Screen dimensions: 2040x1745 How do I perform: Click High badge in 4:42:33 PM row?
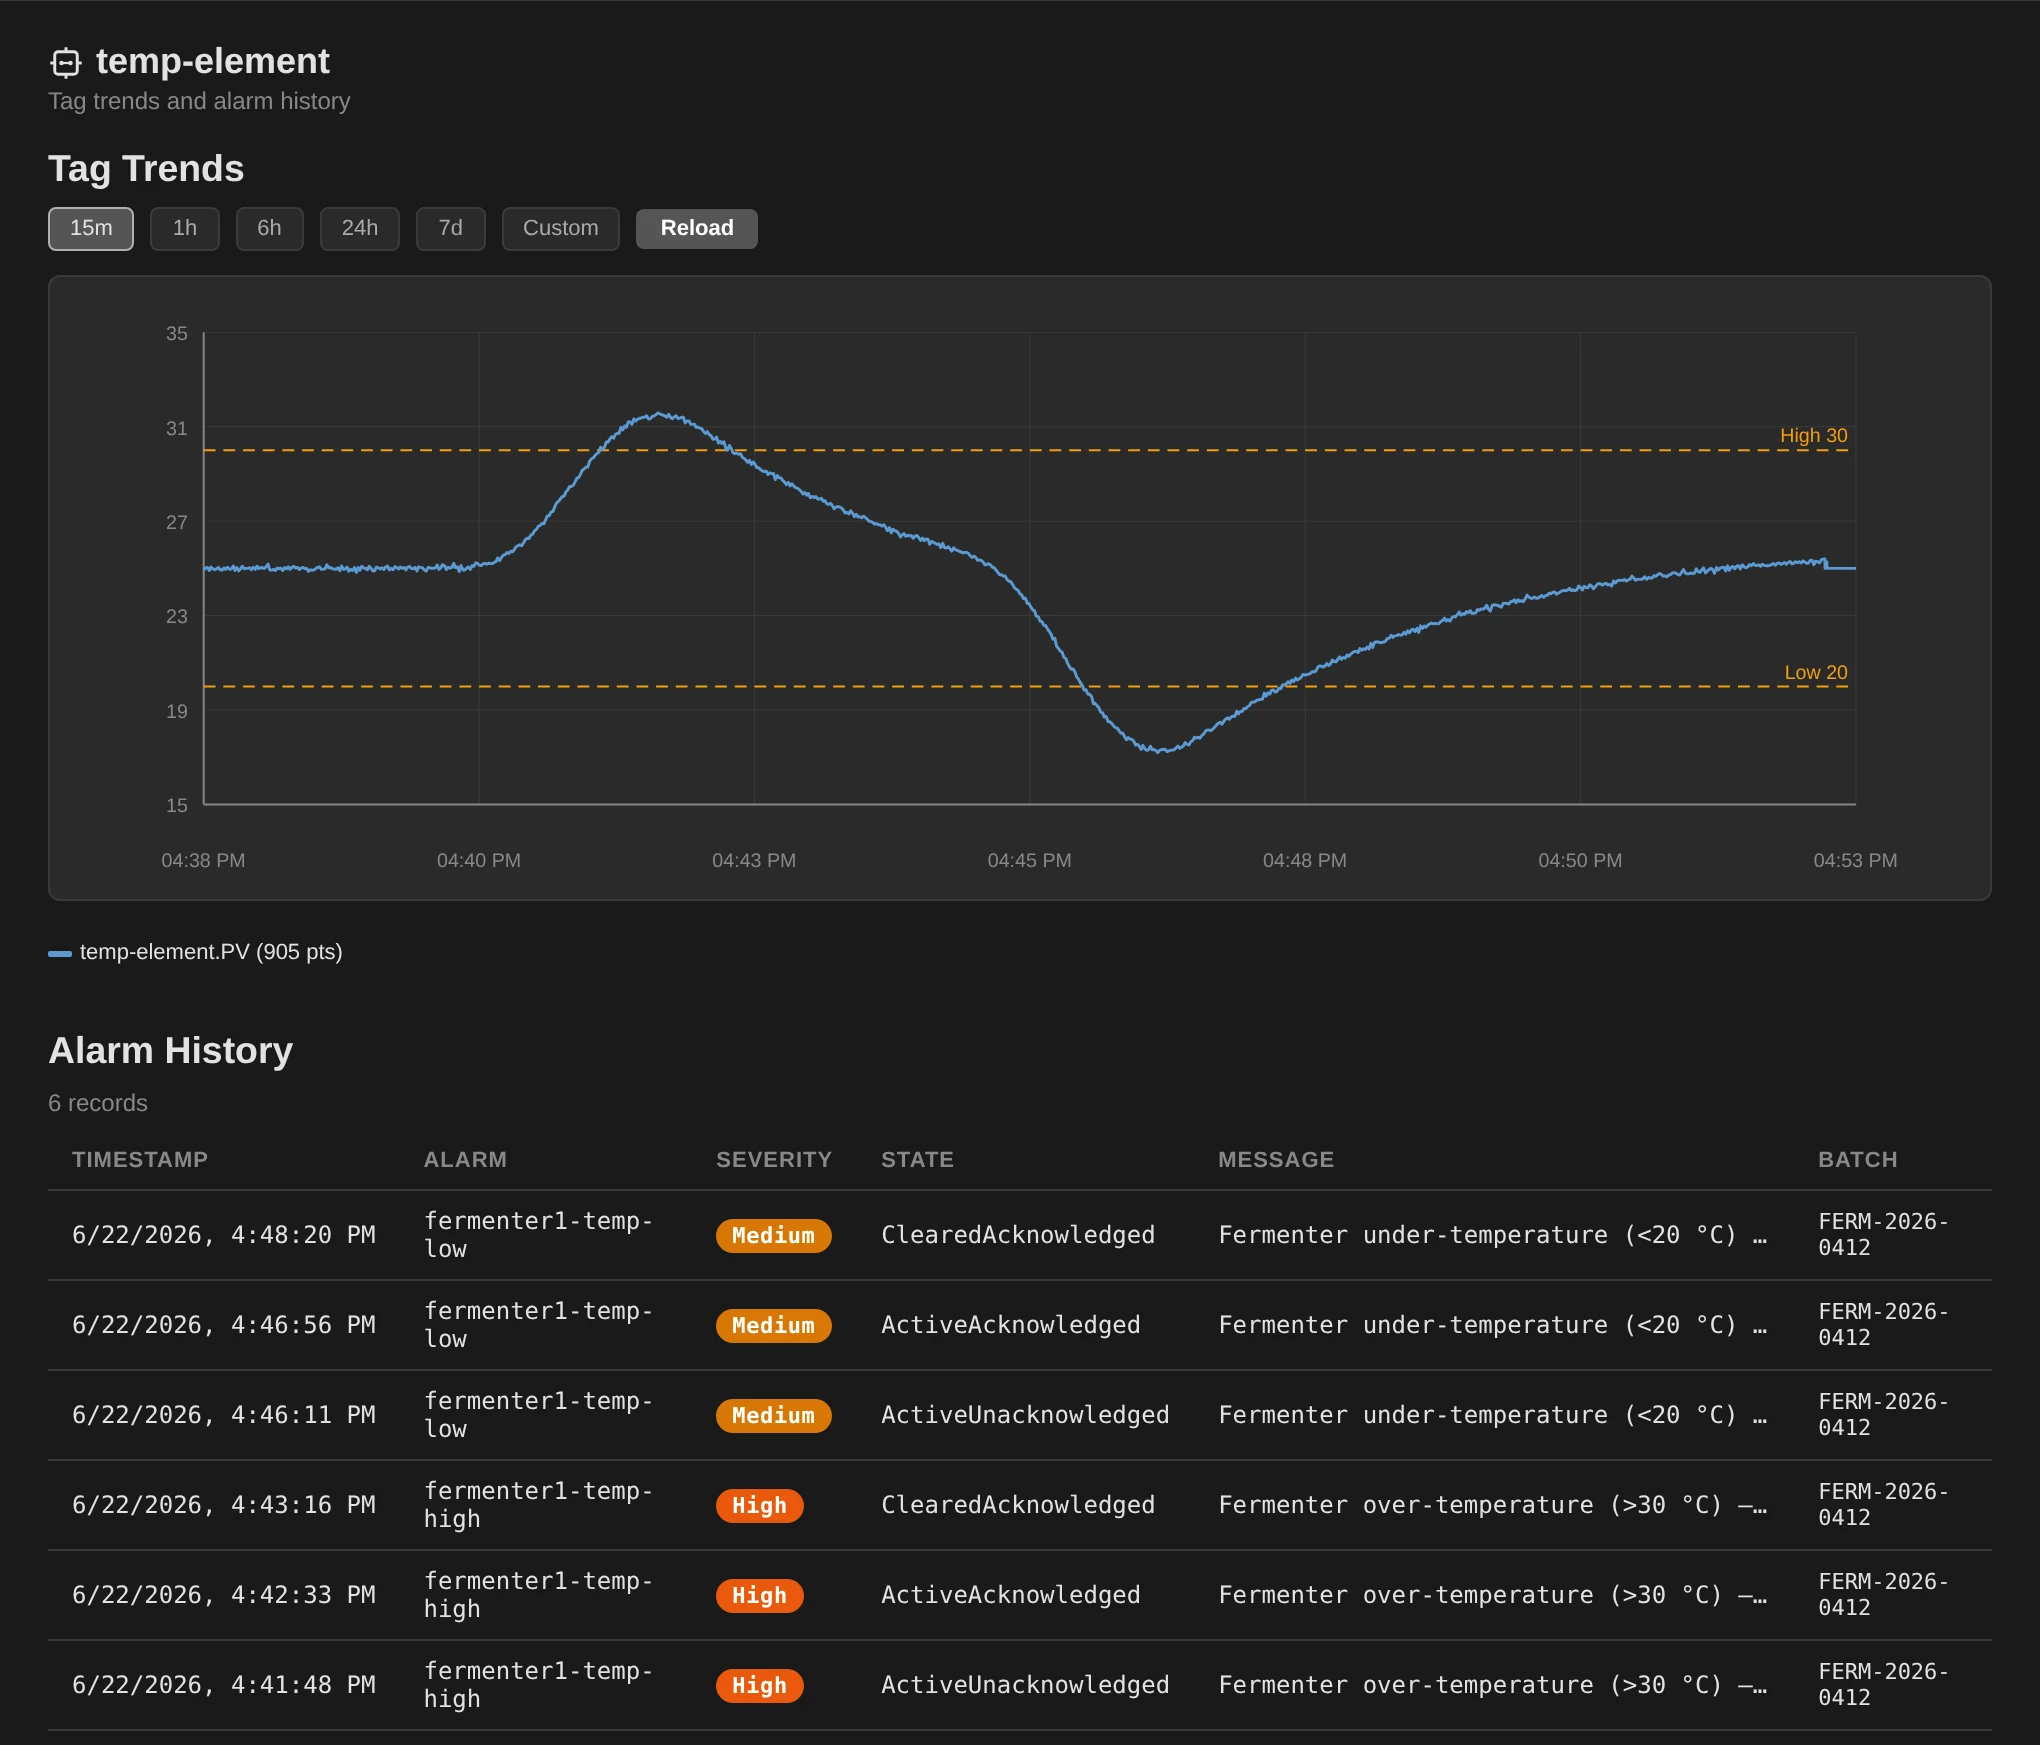pos(759,1596)
